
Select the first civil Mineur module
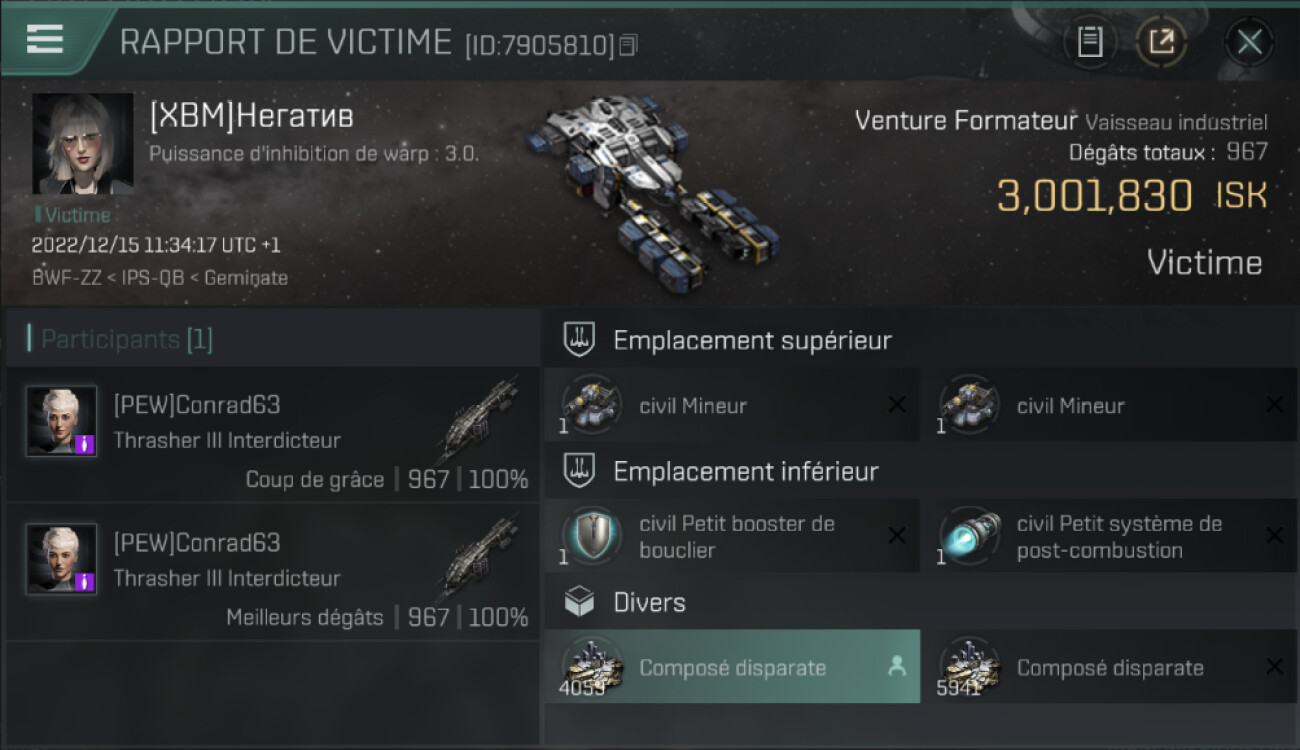click(x=732, y=405)
